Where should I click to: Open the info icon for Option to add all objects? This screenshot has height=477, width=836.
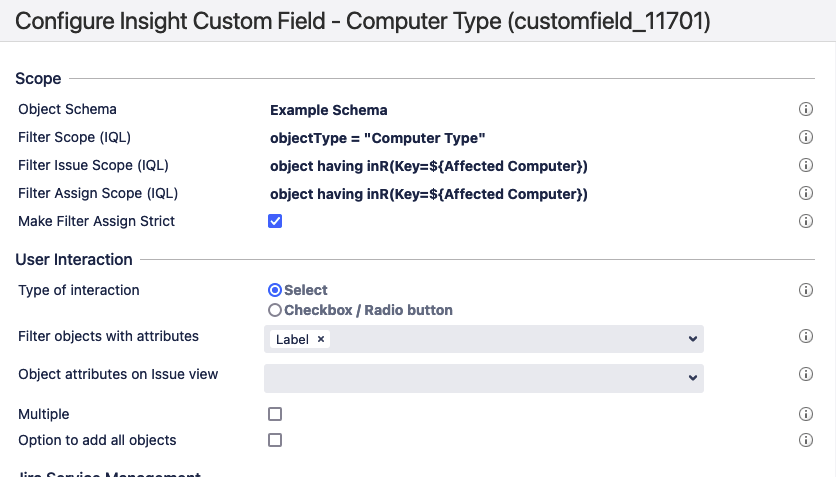tap(805, 440)
